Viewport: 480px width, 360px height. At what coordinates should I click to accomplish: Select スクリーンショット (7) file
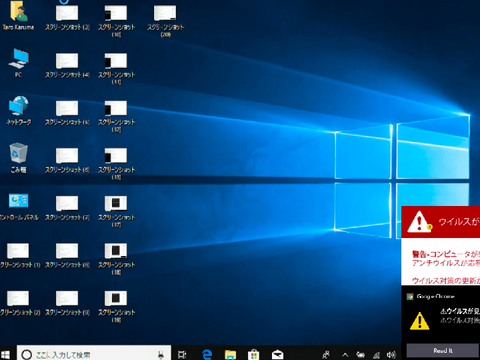(67, 208)
